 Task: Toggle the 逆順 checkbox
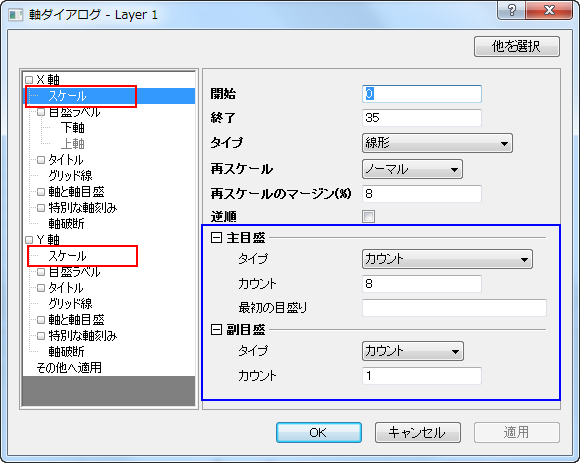[x=368, y=216]
